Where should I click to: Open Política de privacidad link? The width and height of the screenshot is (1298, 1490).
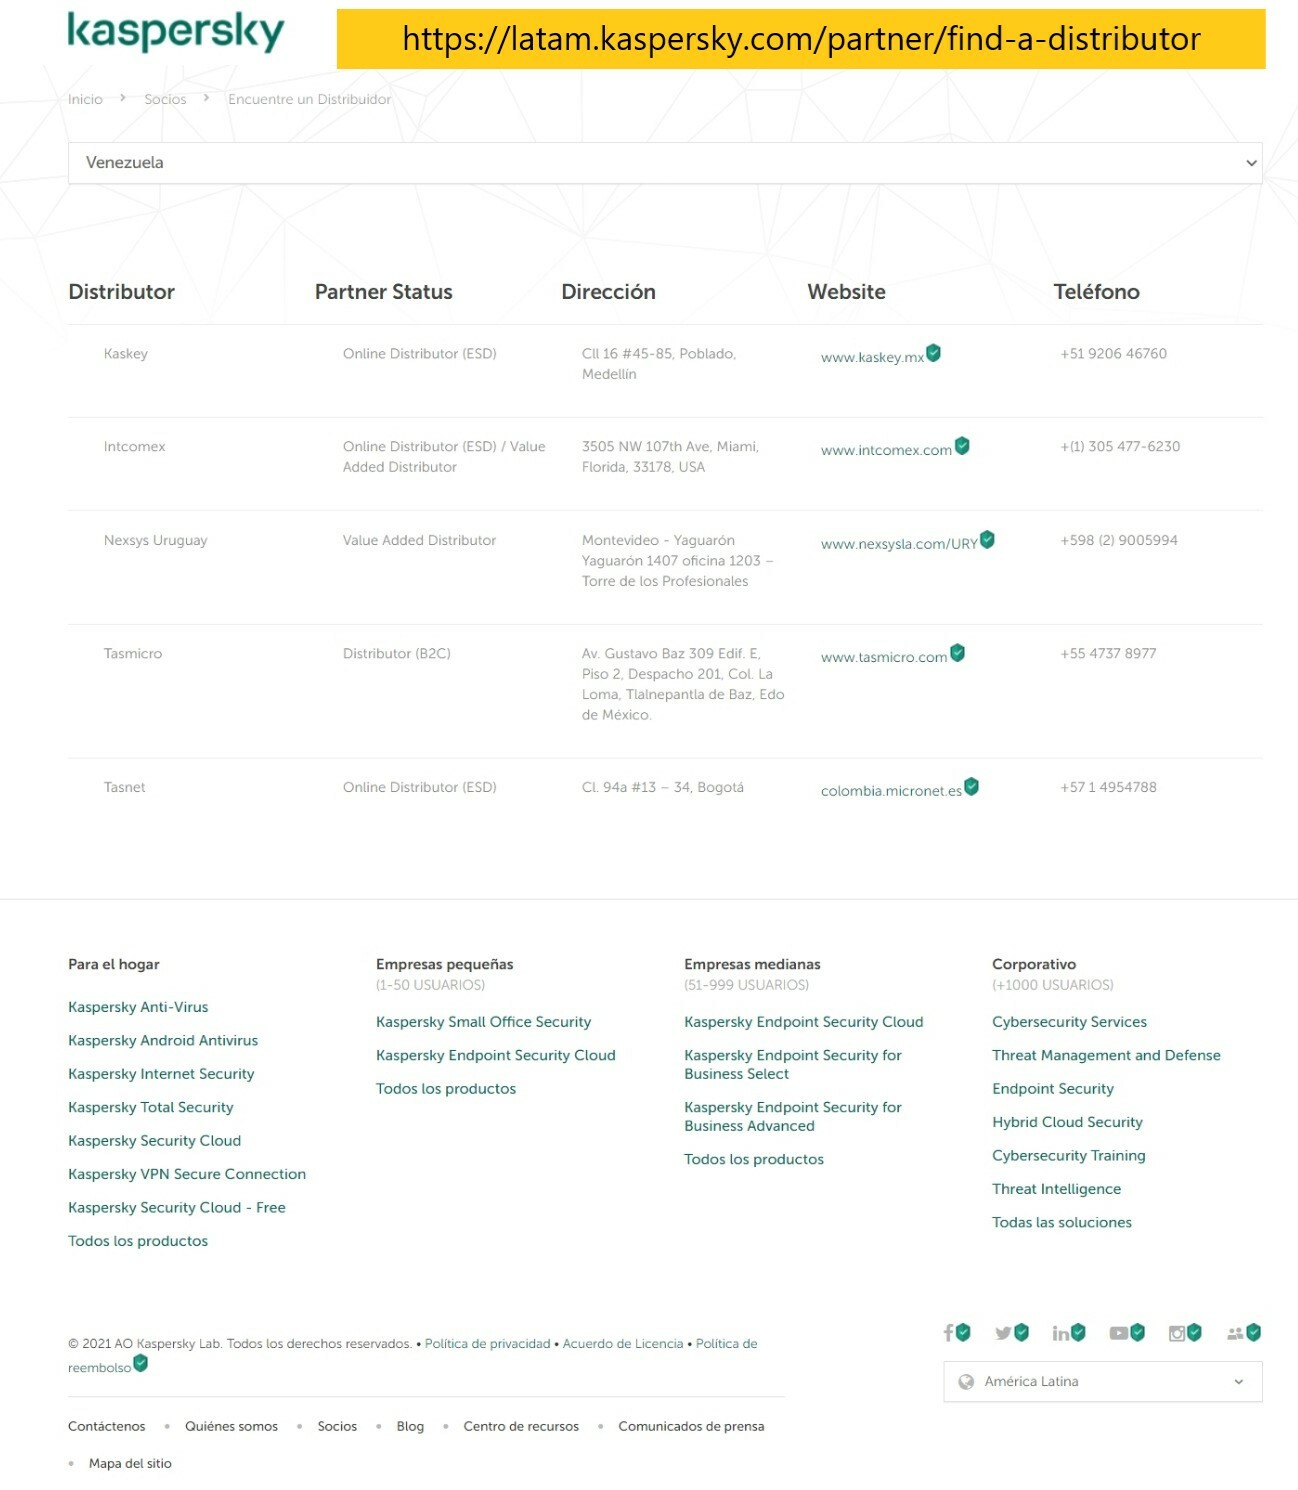tap(487, 1343)
